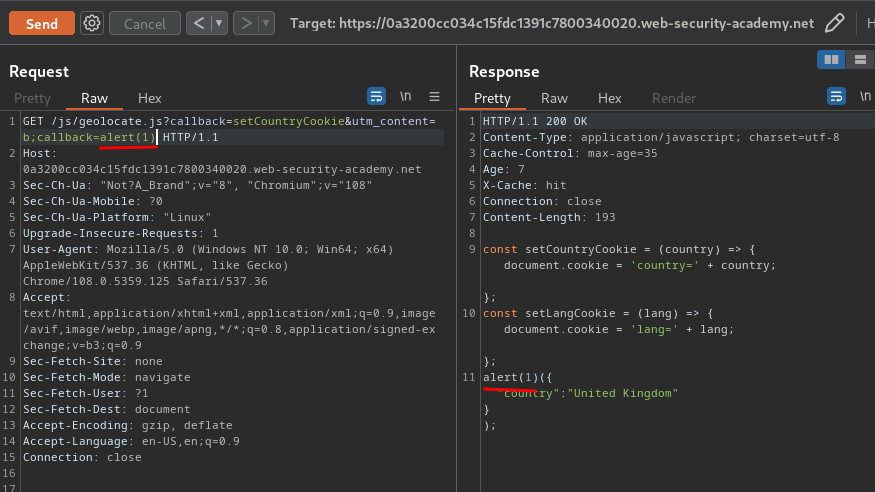Click Accept-Language header line

(131, 441)
